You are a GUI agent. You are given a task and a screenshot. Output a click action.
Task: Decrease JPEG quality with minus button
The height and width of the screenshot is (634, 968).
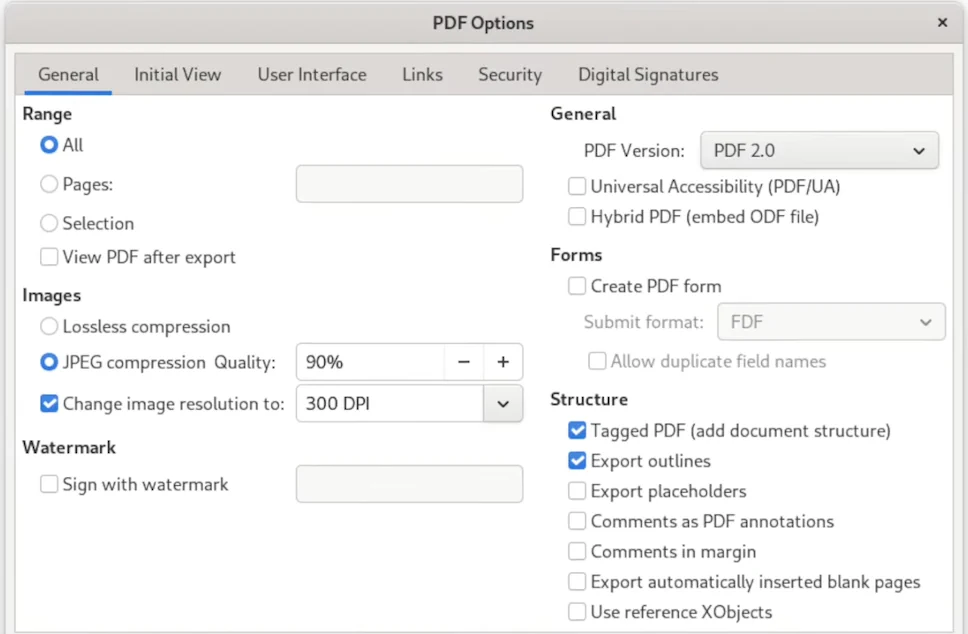[464, 362]
